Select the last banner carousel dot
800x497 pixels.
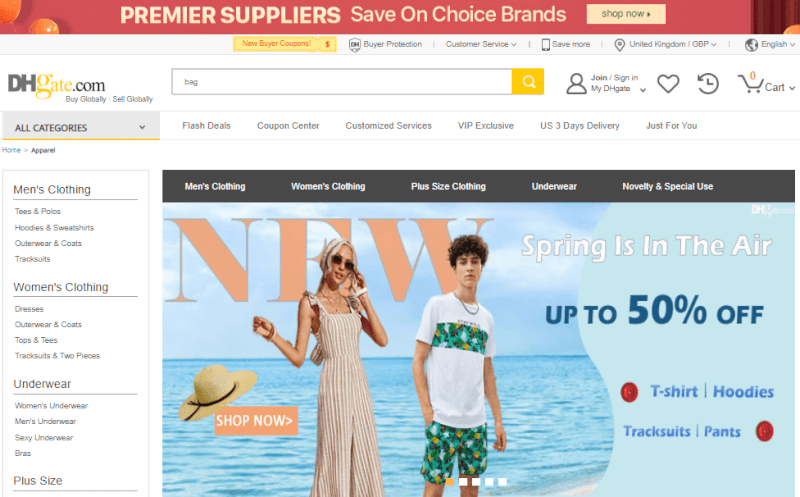[x=503, y=481]
